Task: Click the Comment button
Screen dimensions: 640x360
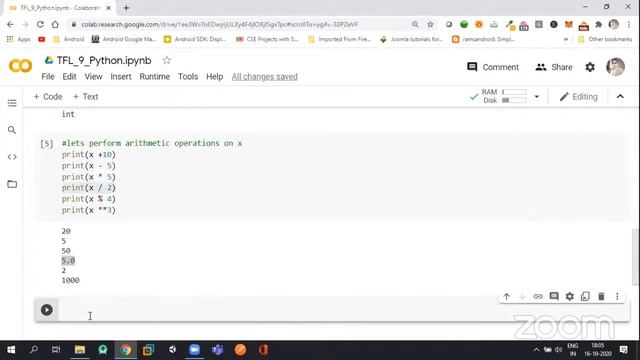Action: click(493, 67)
